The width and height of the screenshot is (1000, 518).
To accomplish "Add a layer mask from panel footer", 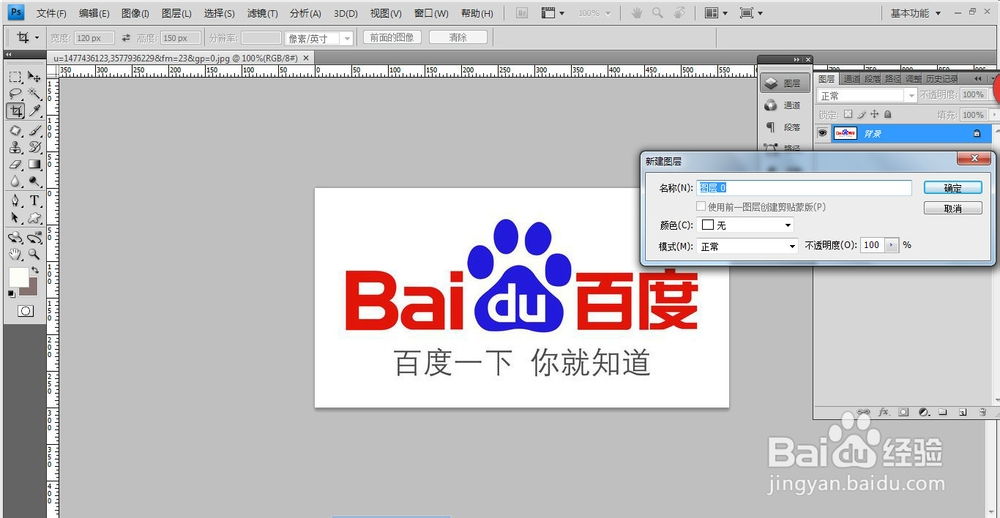I will point(904,412).
